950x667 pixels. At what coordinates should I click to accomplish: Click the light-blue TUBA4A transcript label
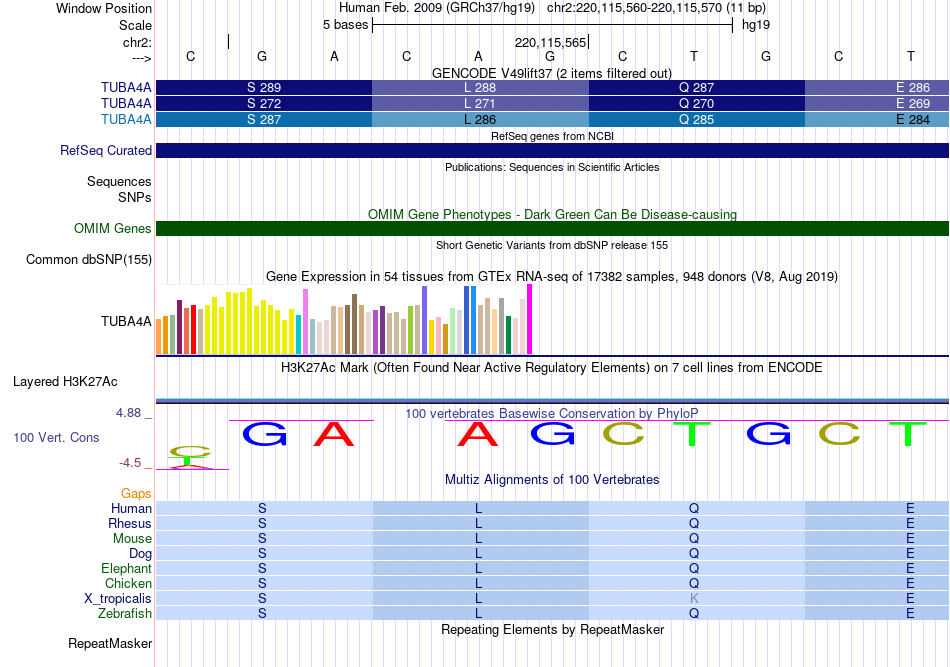tap(126, 119)
